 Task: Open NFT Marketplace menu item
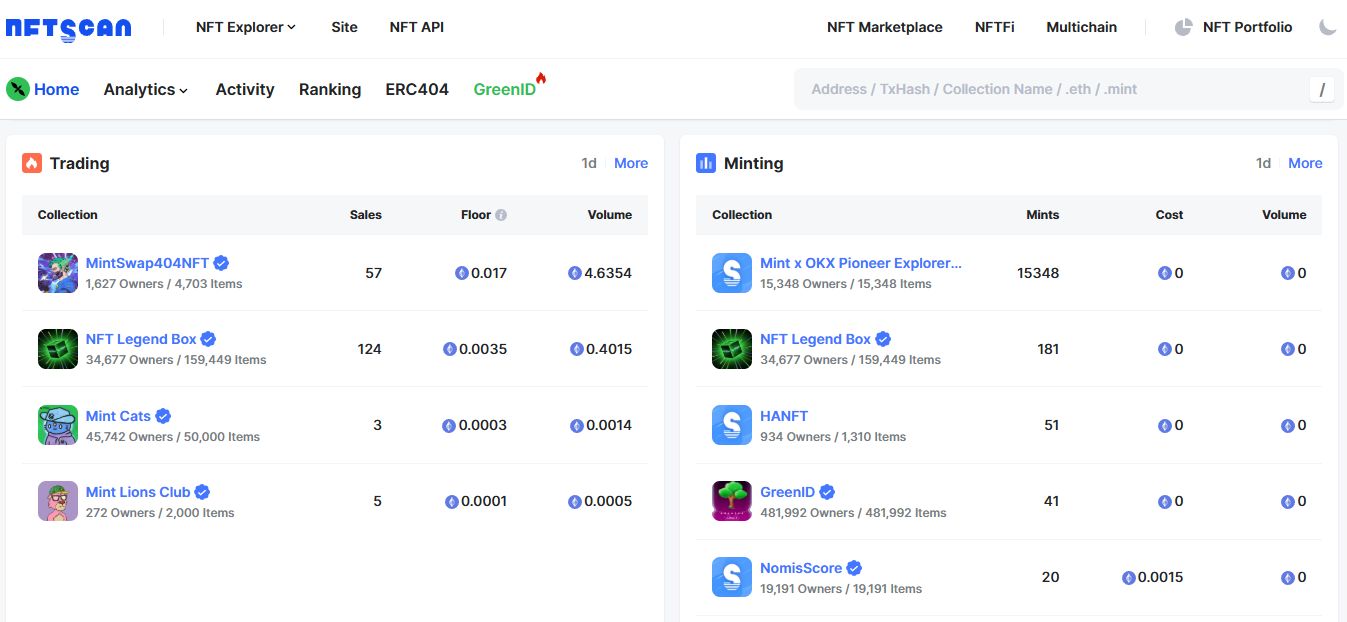point(884,27)
